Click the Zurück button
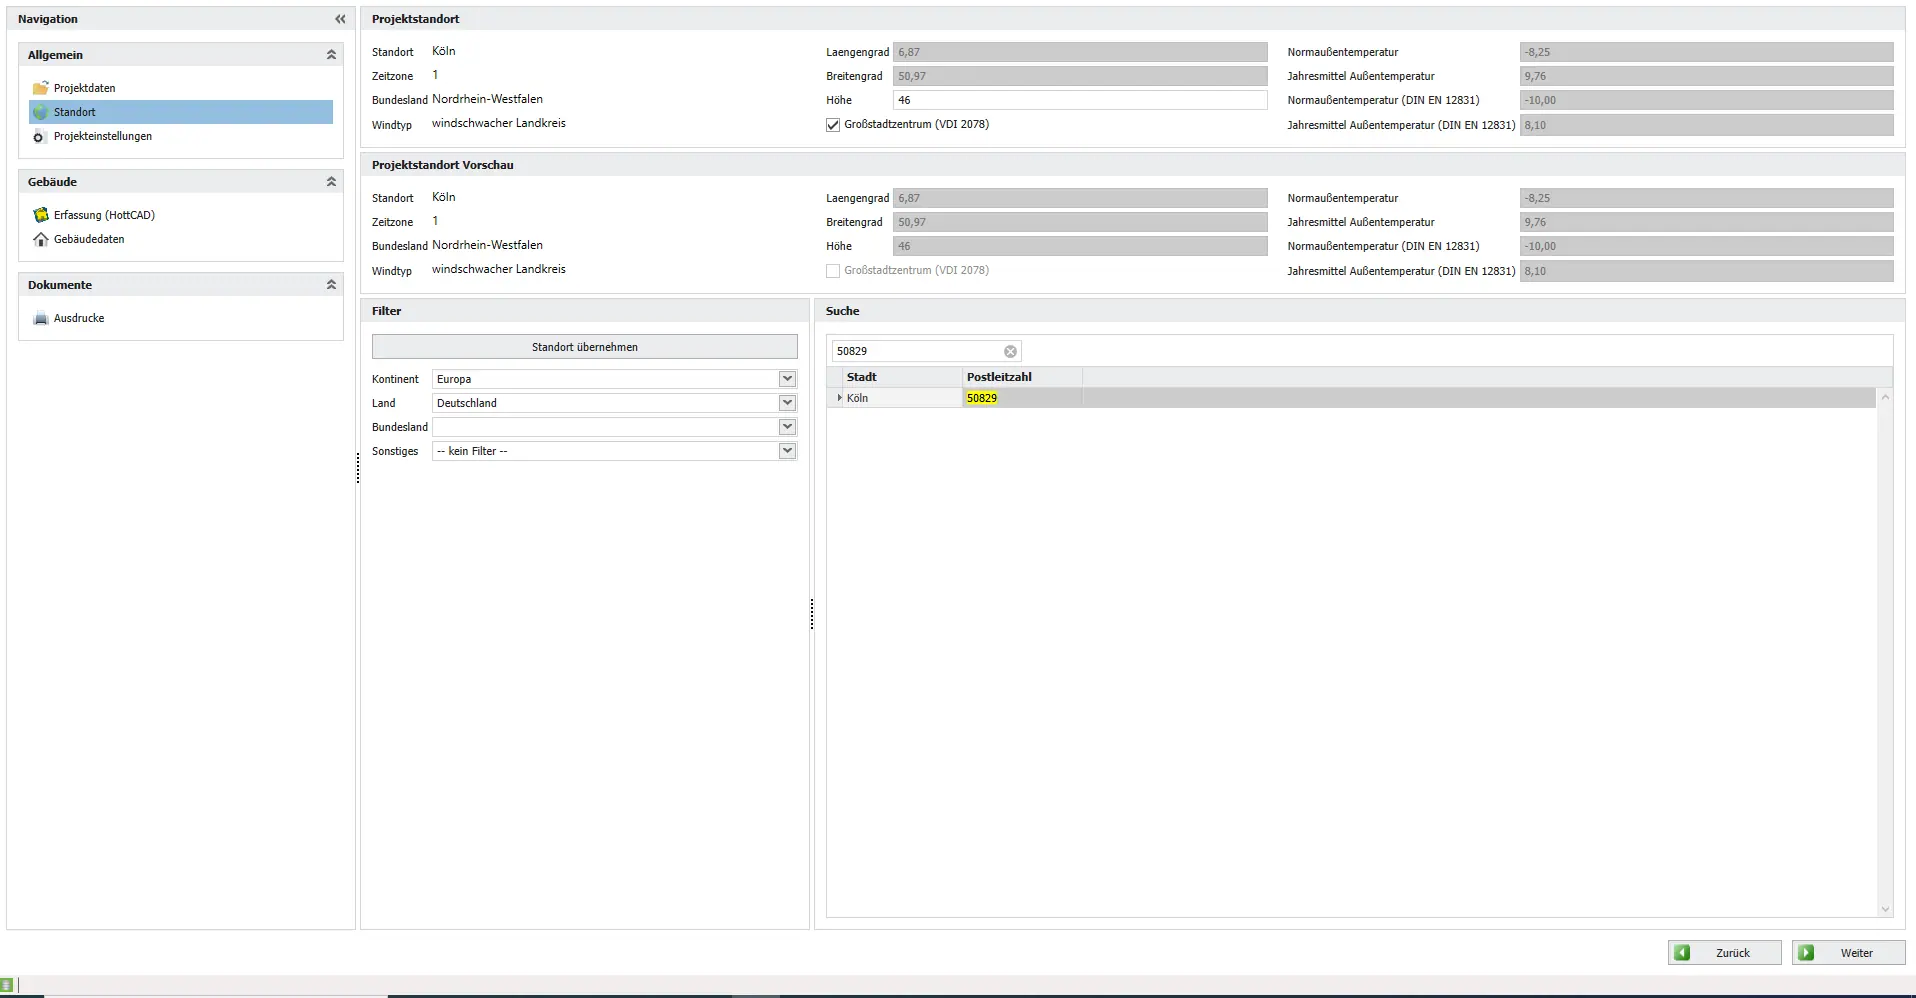1916x998 pixels. tap(1724, 953)
